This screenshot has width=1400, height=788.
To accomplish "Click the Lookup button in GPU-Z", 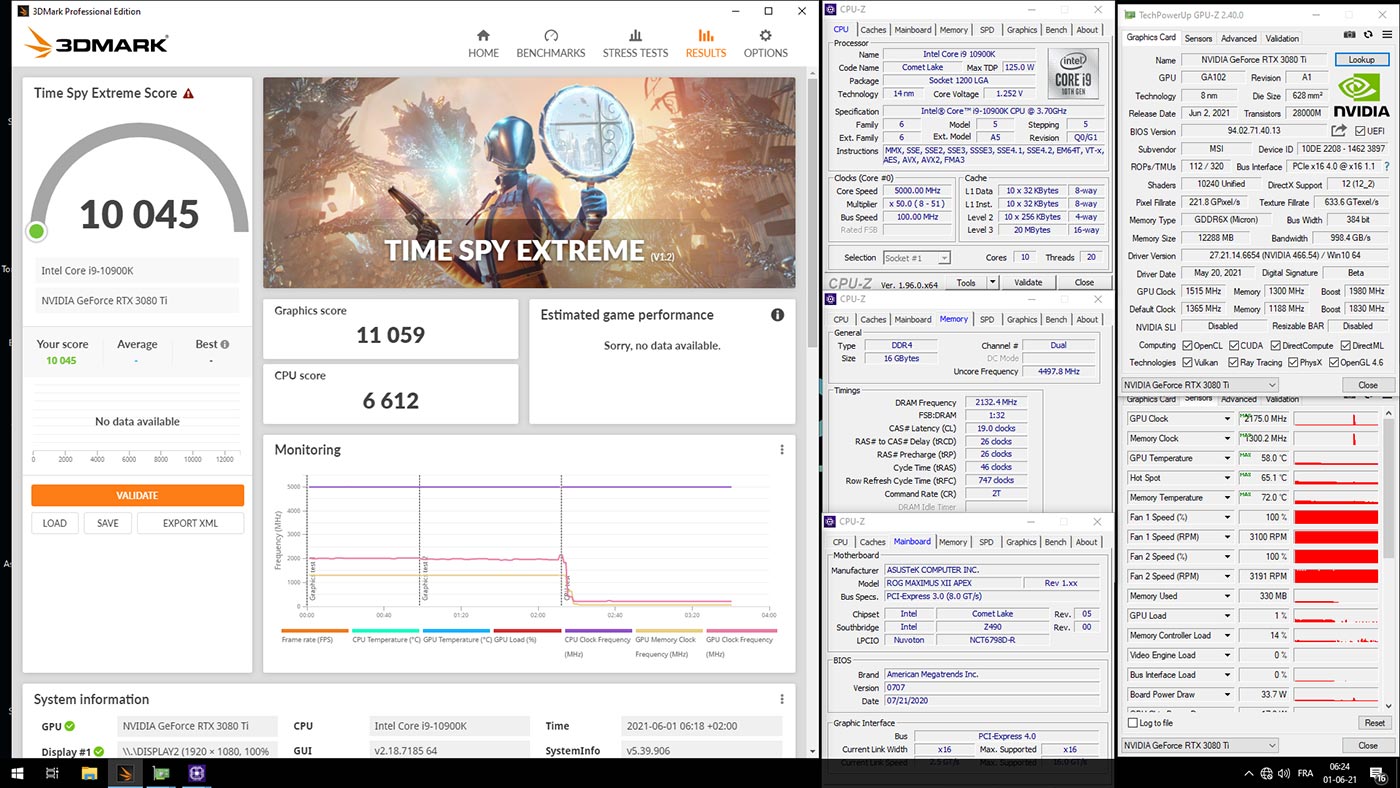I will [1361, 60].
